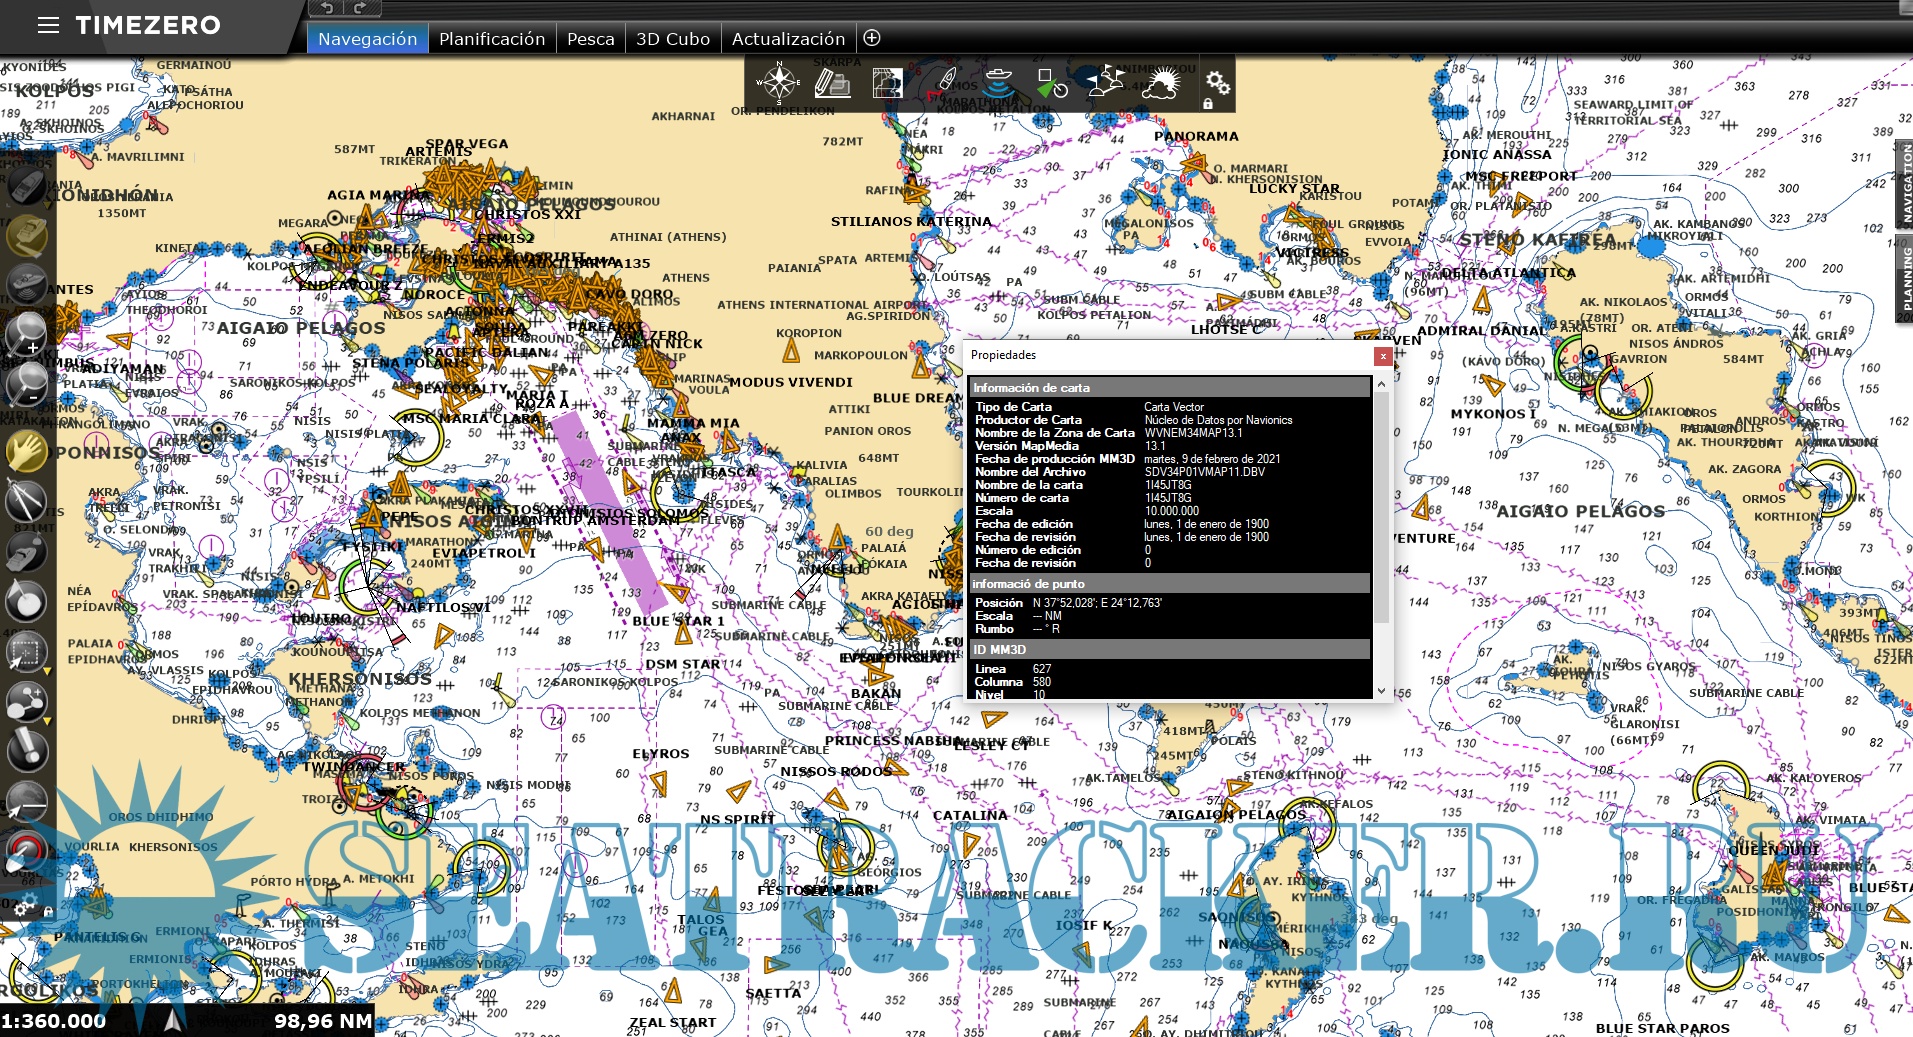Open the TIMEZERO hamburger menu
This screenshot has width=1913, height=1037.
pos(48,25)
